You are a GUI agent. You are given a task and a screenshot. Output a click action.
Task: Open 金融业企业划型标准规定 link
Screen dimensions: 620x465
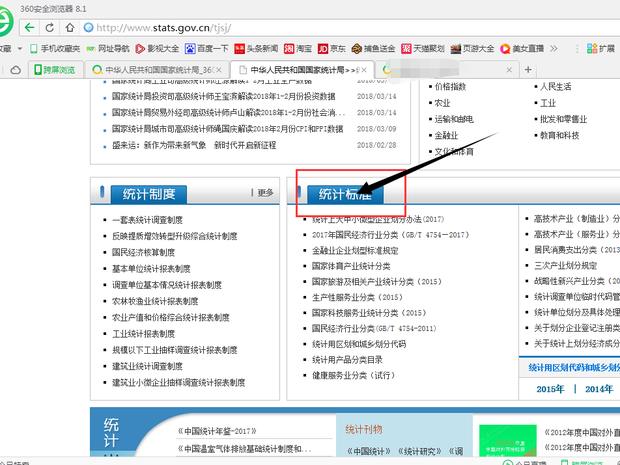pos(355,251)
